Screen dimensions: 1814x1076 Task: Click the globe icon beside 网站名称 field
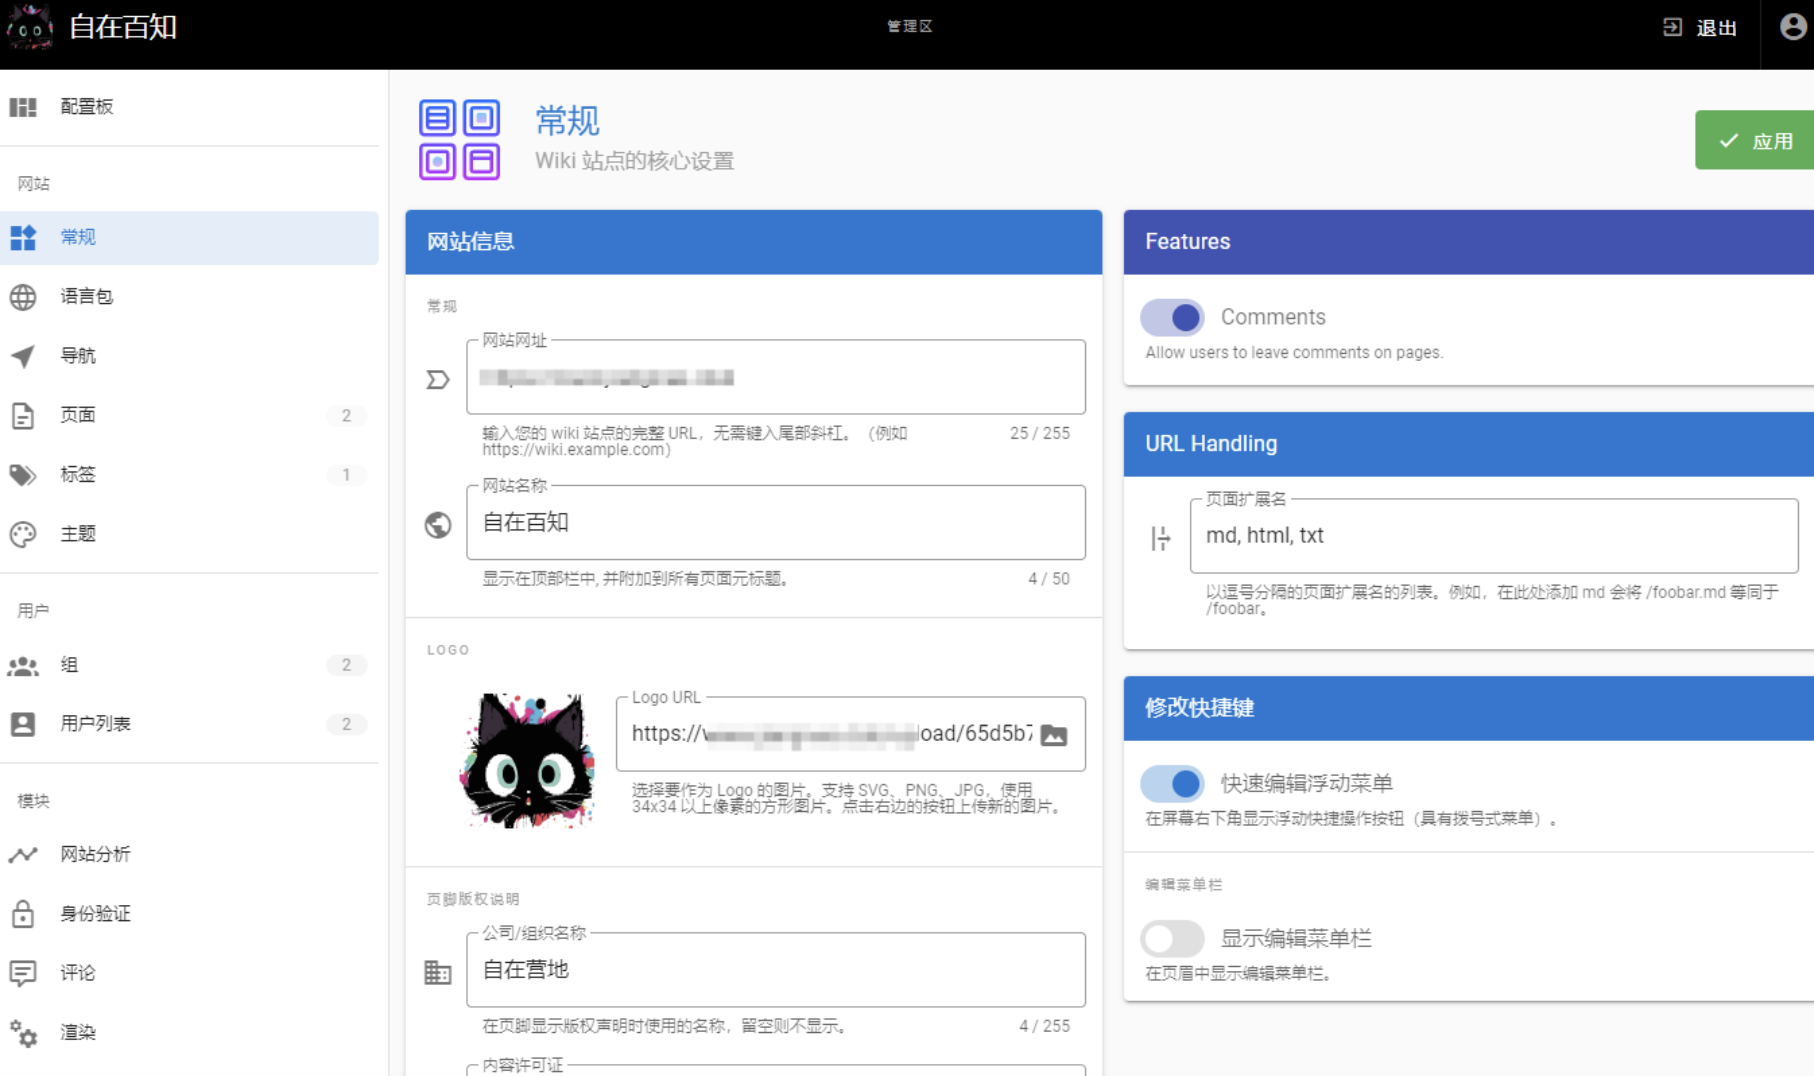pos(438,524)
